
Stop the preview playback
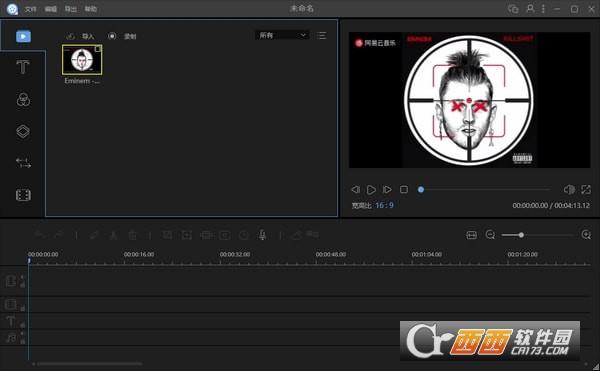pos(404,189)
